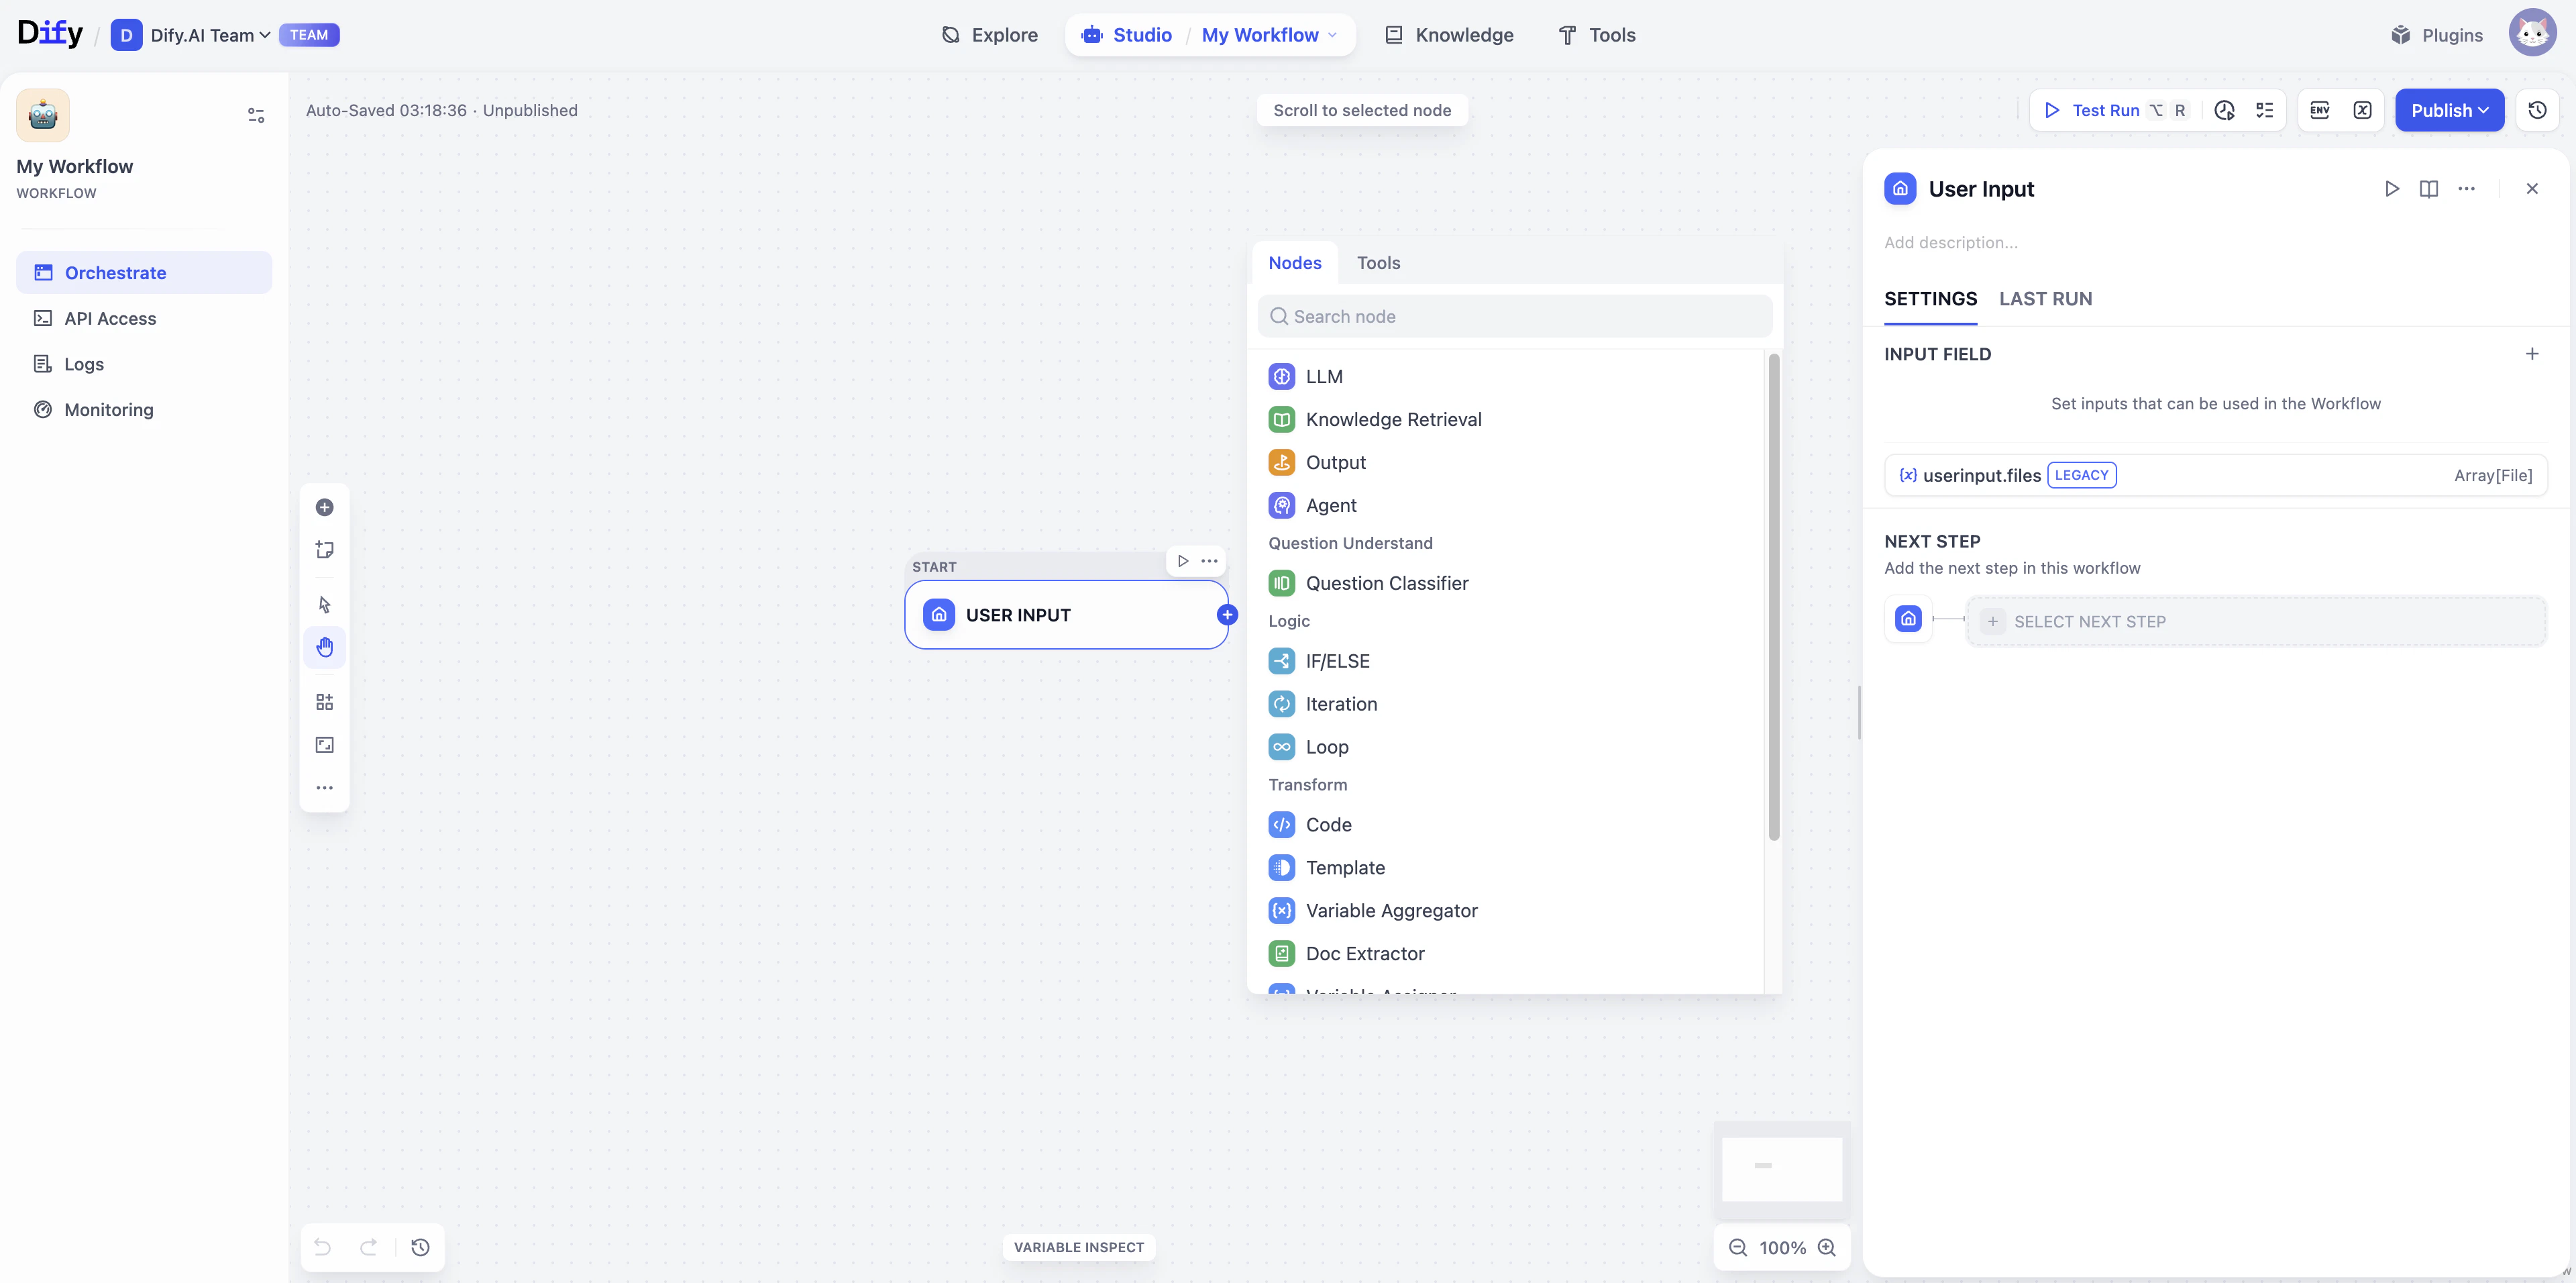Switch to the Tools tab in node picker
Screen dimensions: 2576x1283
[1378, 263]
